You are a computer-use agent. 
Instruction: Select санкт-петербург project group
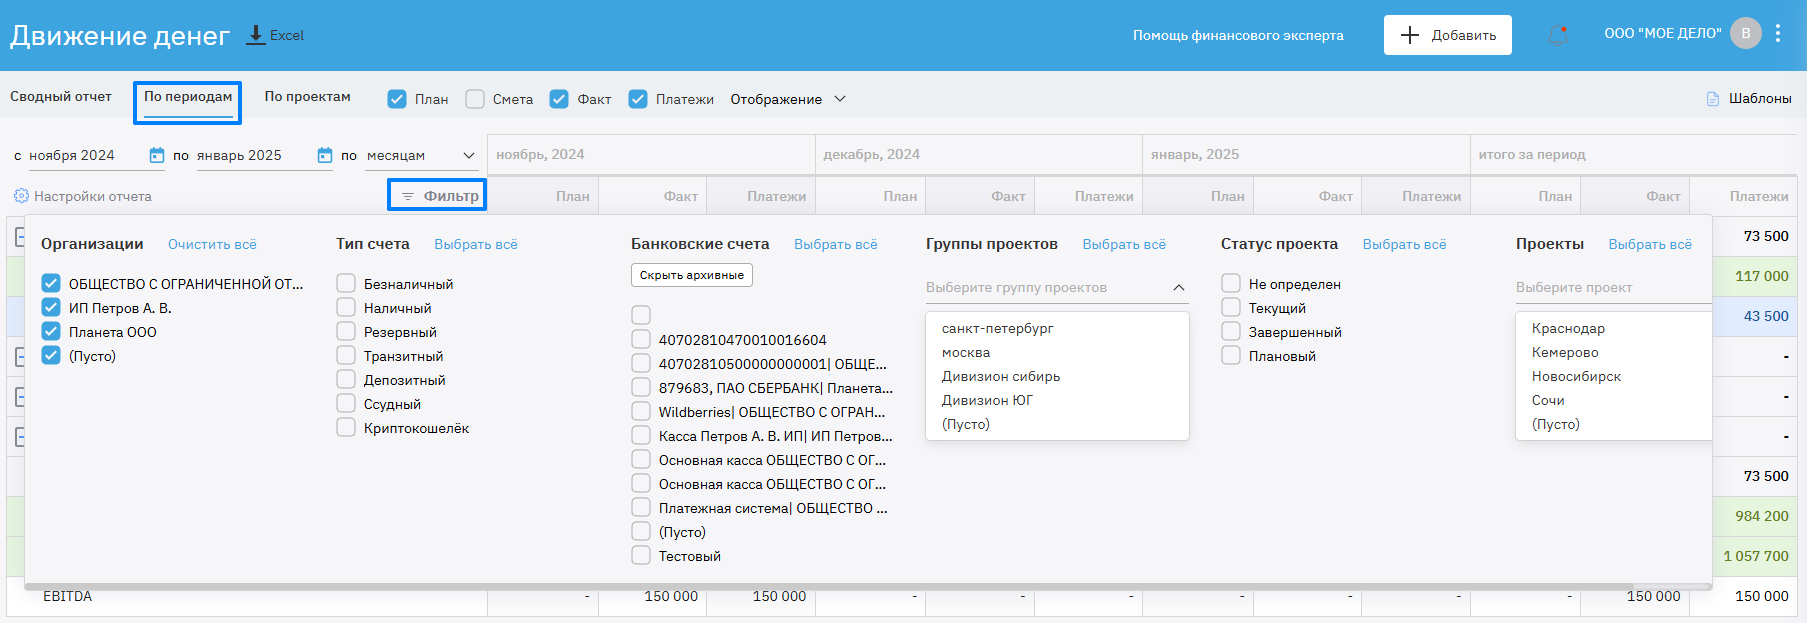click(x=997, y=328)
